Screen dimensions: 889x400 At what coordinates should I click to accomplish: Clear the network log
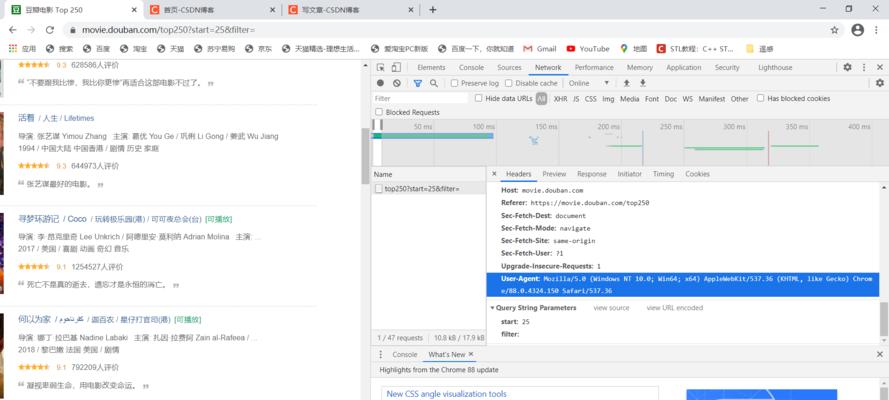tap(397, 83)
